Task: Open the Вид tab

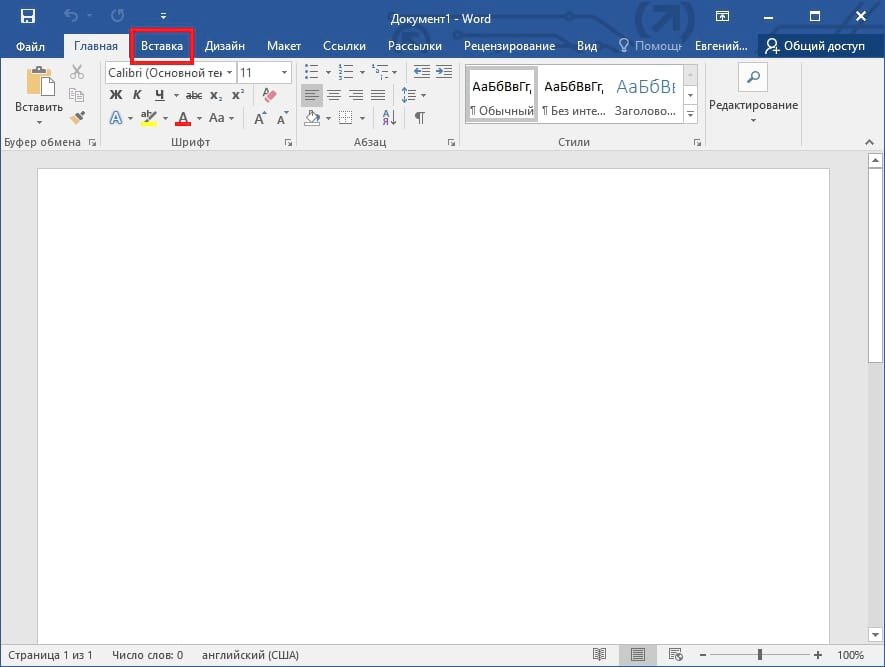Action: coord(587,46)
